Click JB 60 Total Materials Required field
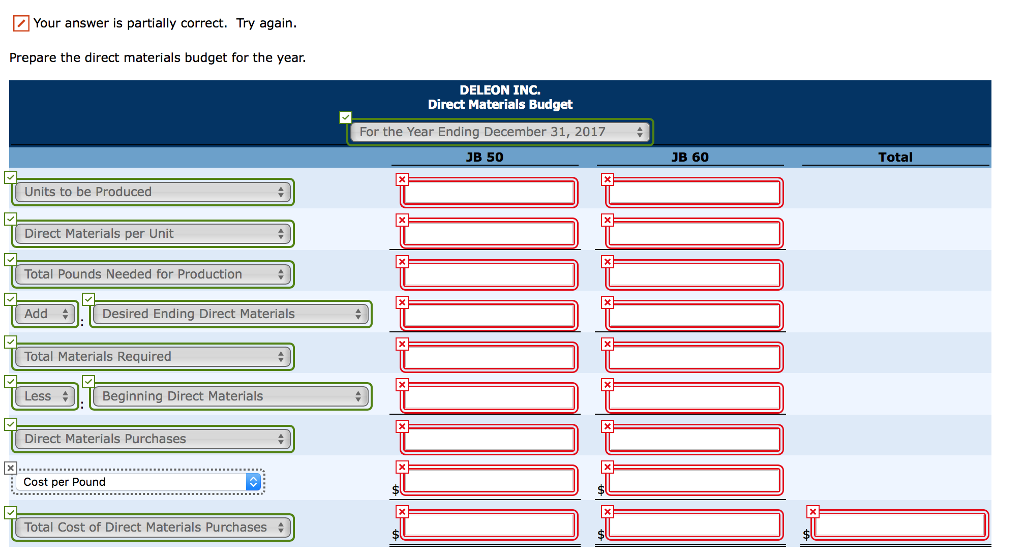 point(694,357)
